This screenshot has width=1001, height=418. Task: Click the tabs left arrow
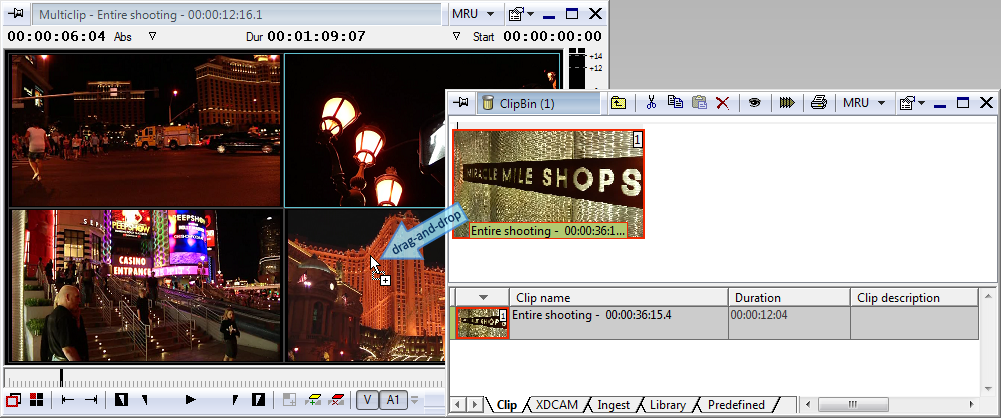(458, 405)
